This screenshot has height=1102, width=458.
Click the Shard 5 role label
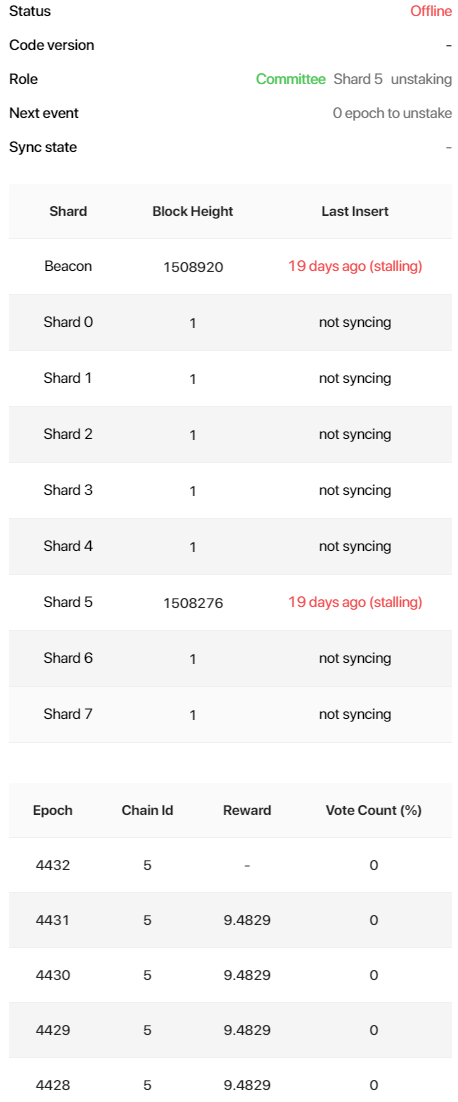(358, 79)
